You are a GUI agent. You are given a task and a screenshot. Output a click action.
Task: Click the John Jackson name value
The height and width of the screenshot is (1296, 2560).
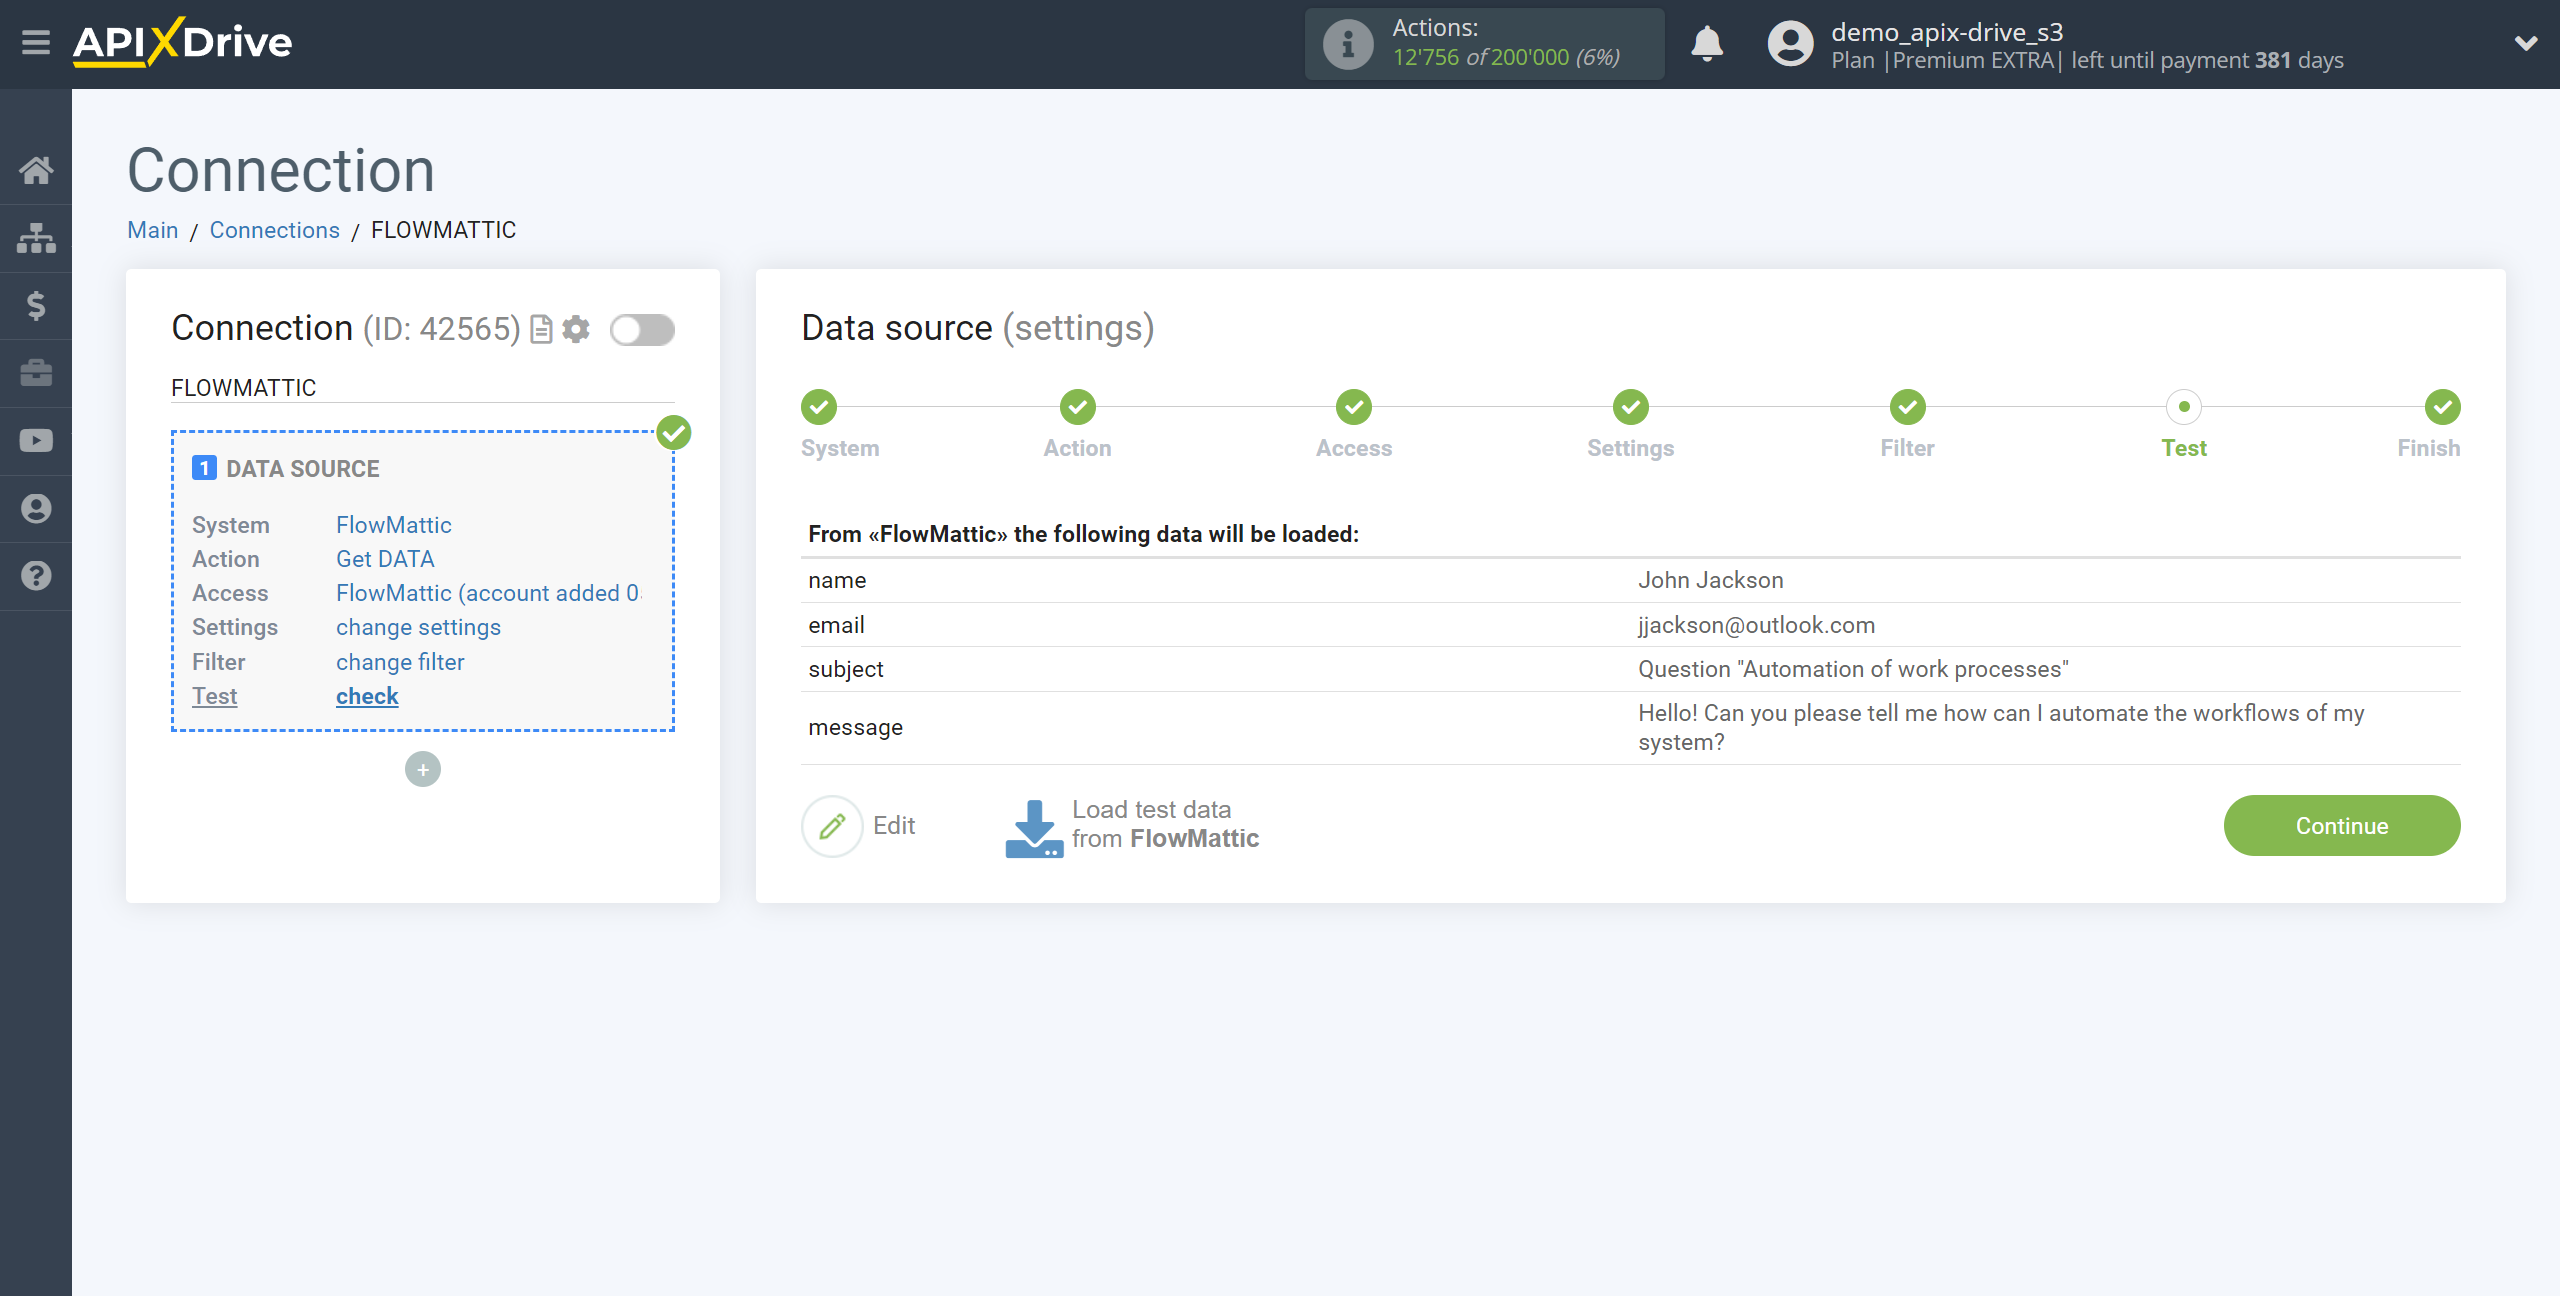pyautogui.click(x=1710, y=580)
